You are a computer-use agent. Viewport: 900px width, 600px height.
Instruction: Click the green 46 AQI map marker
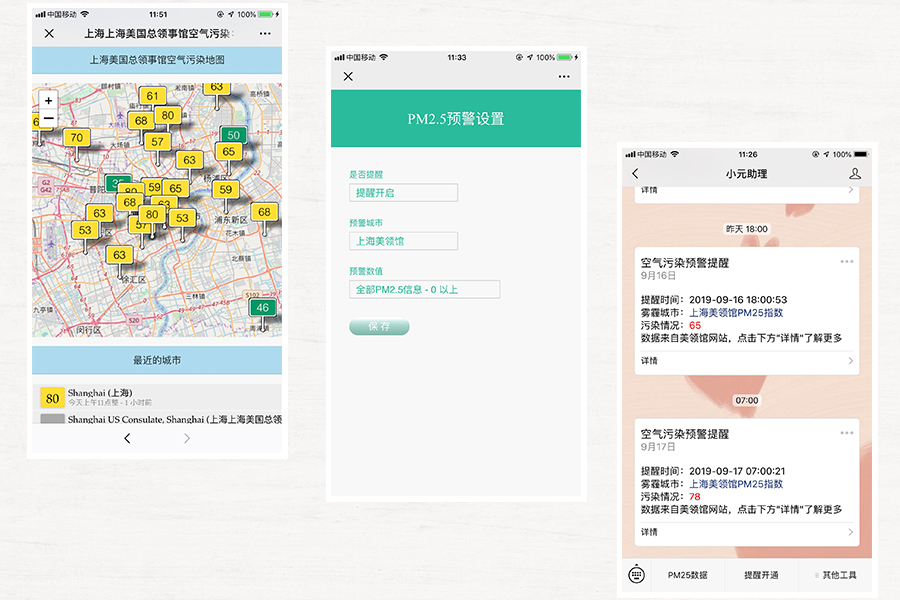[262, 308]
